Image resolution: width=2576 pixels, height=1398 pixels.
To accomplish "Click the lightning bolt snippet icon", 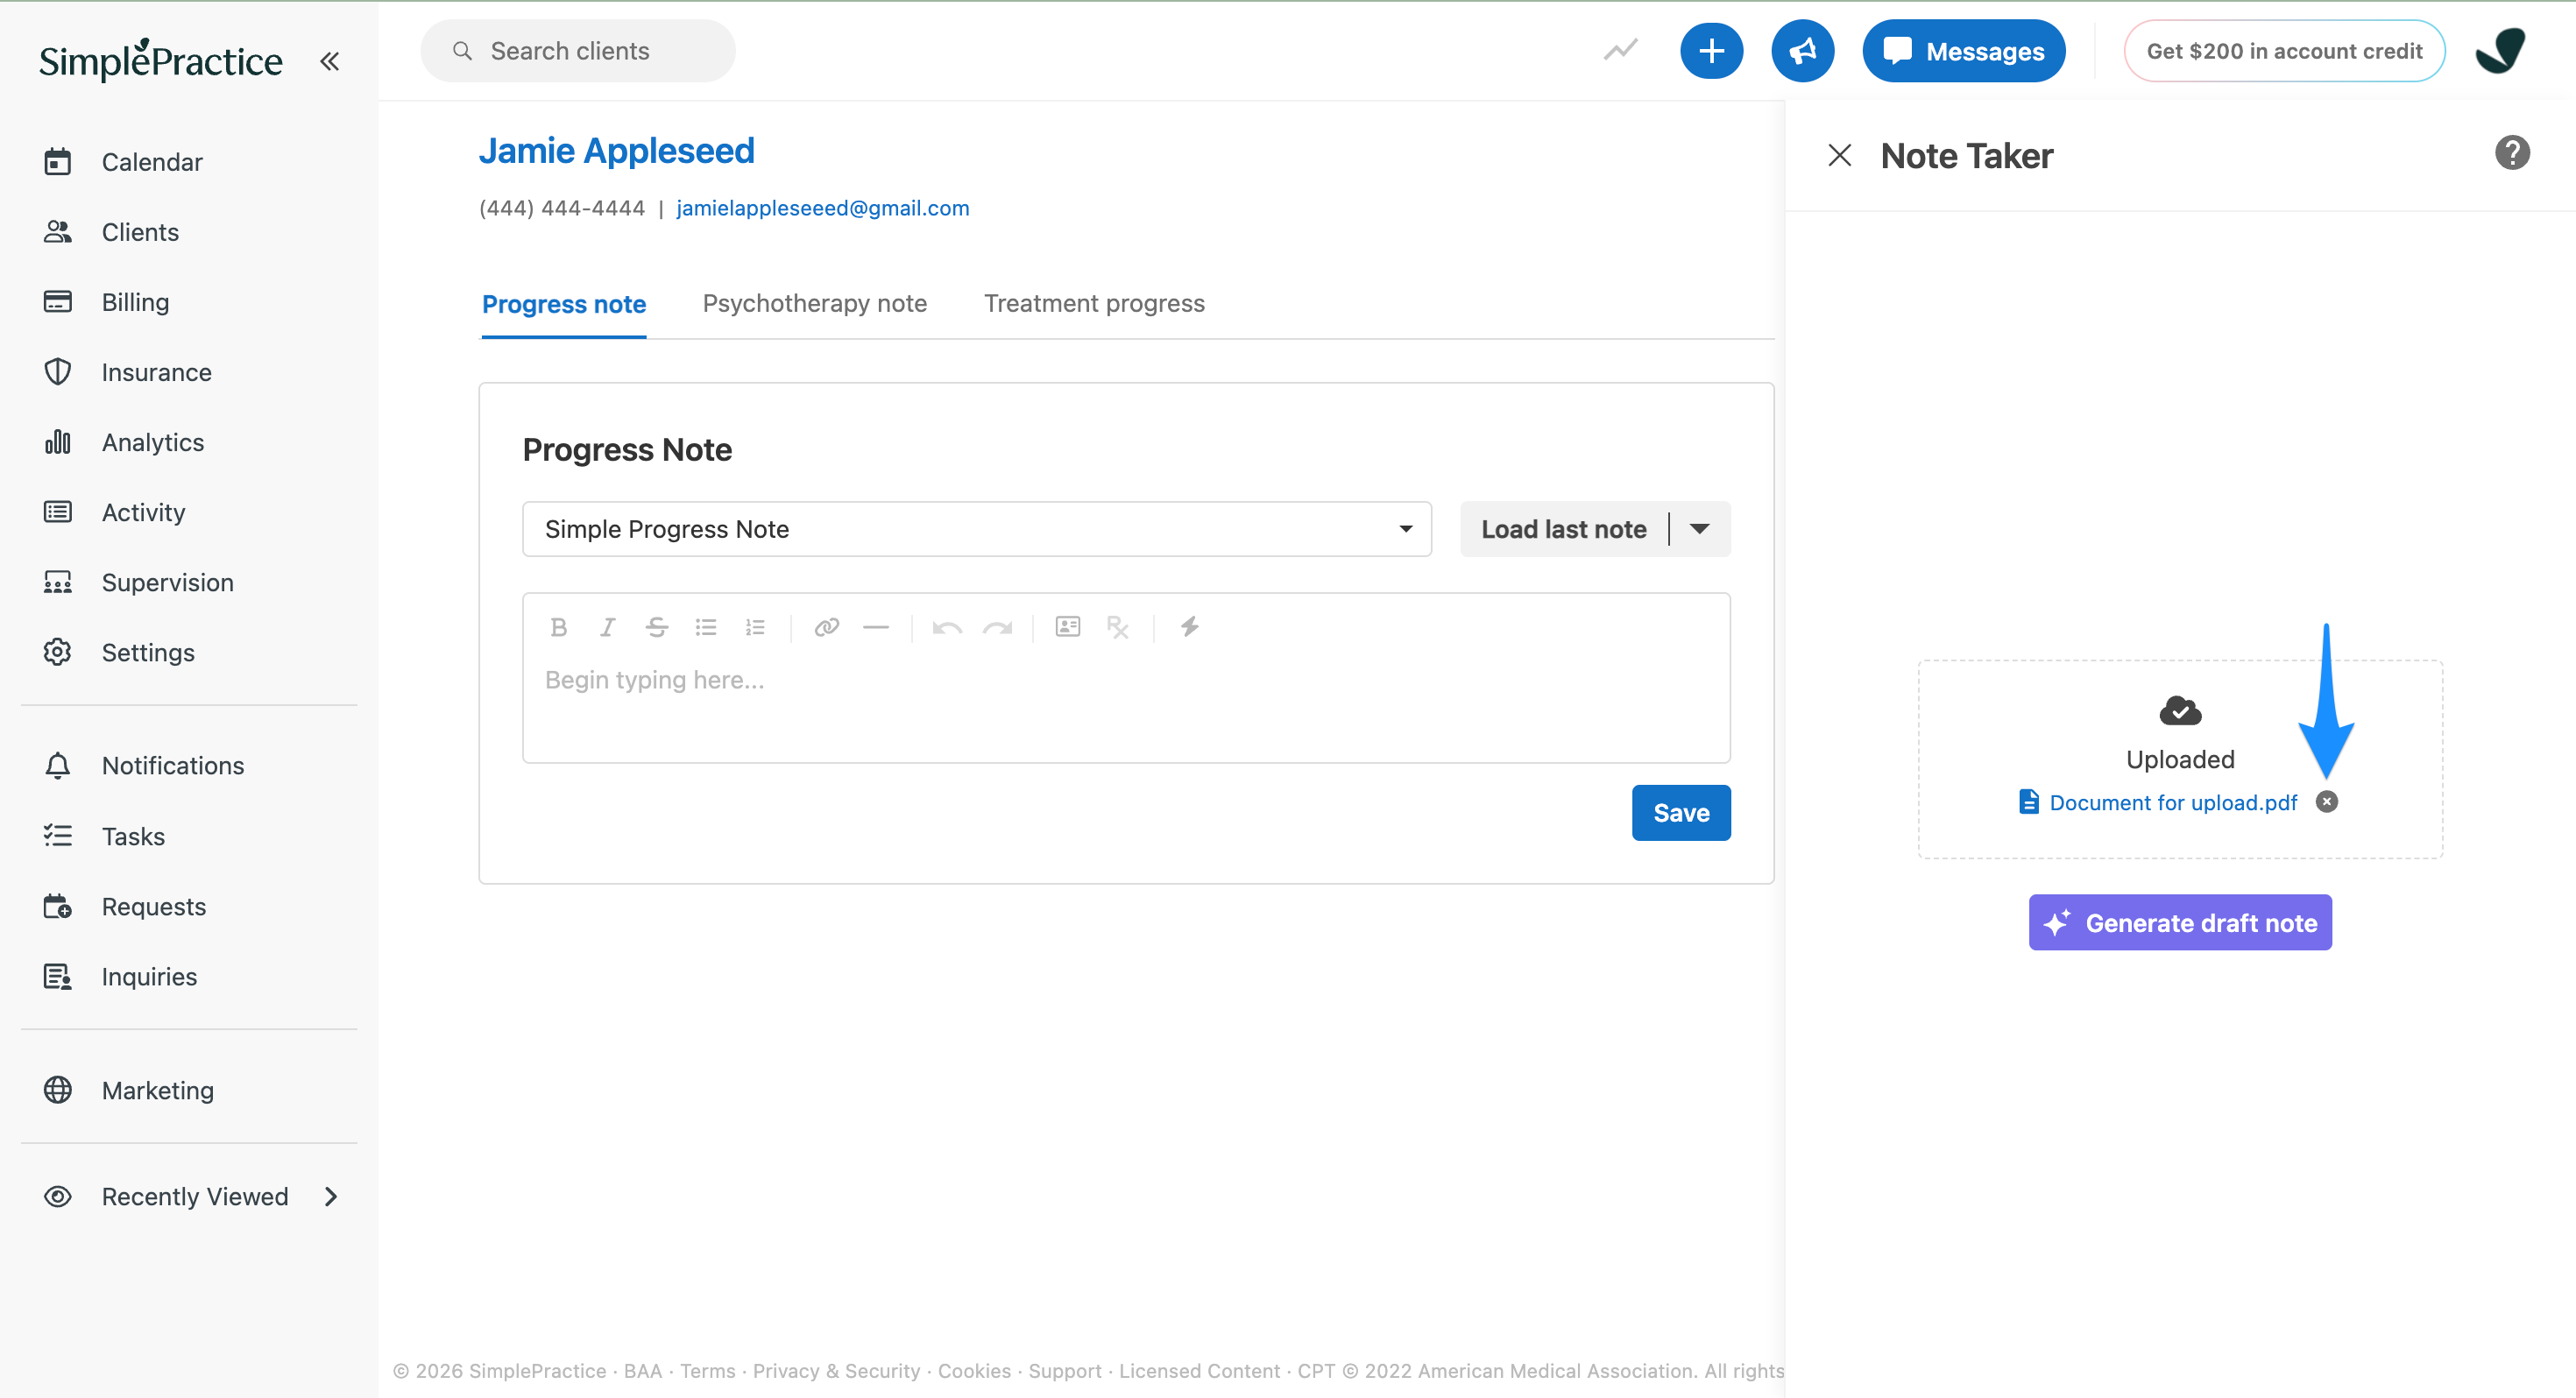I will [x=1189, y=627].
